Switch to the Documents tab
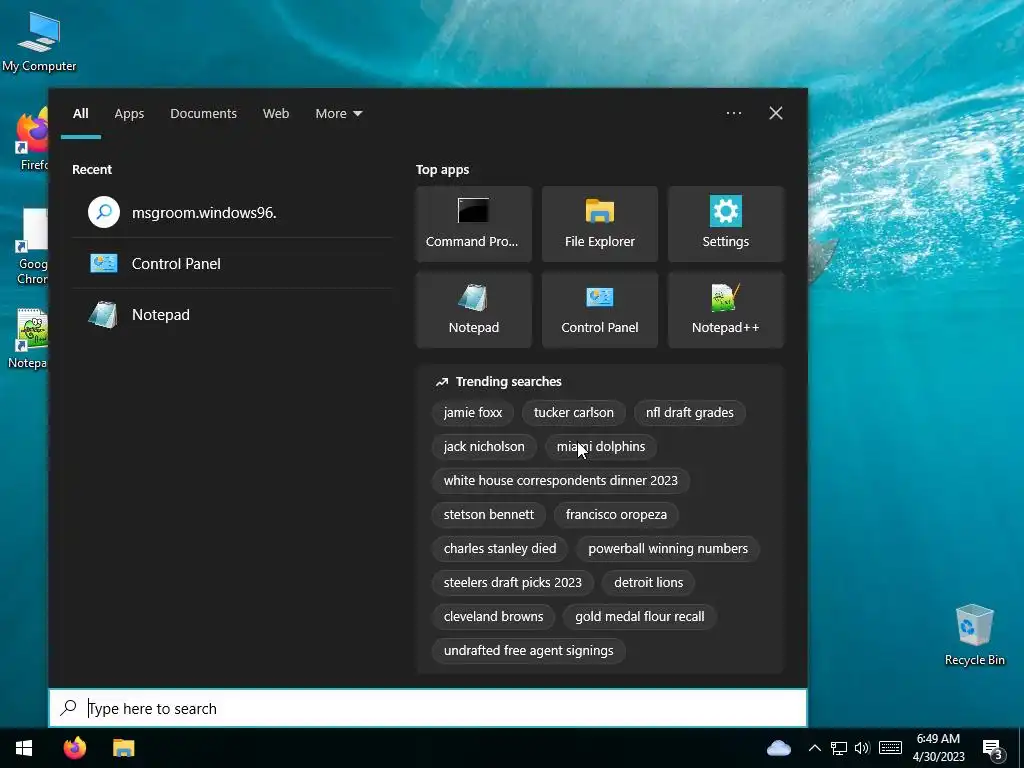 203,114
